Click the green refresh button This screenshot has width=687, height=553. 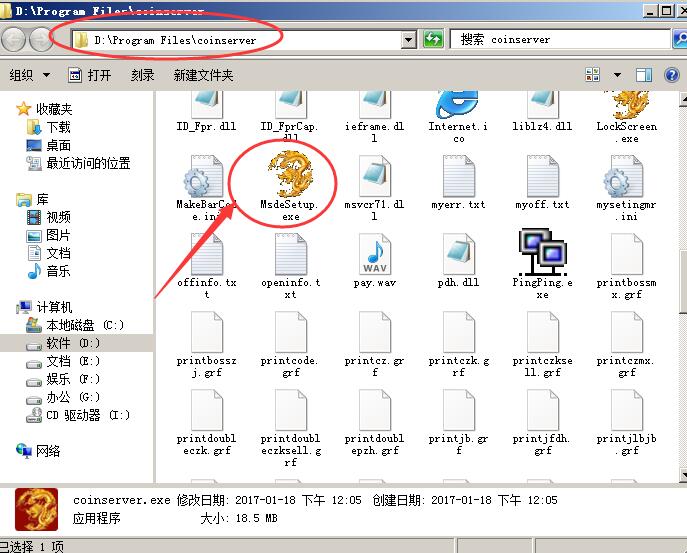click(433, 40)
